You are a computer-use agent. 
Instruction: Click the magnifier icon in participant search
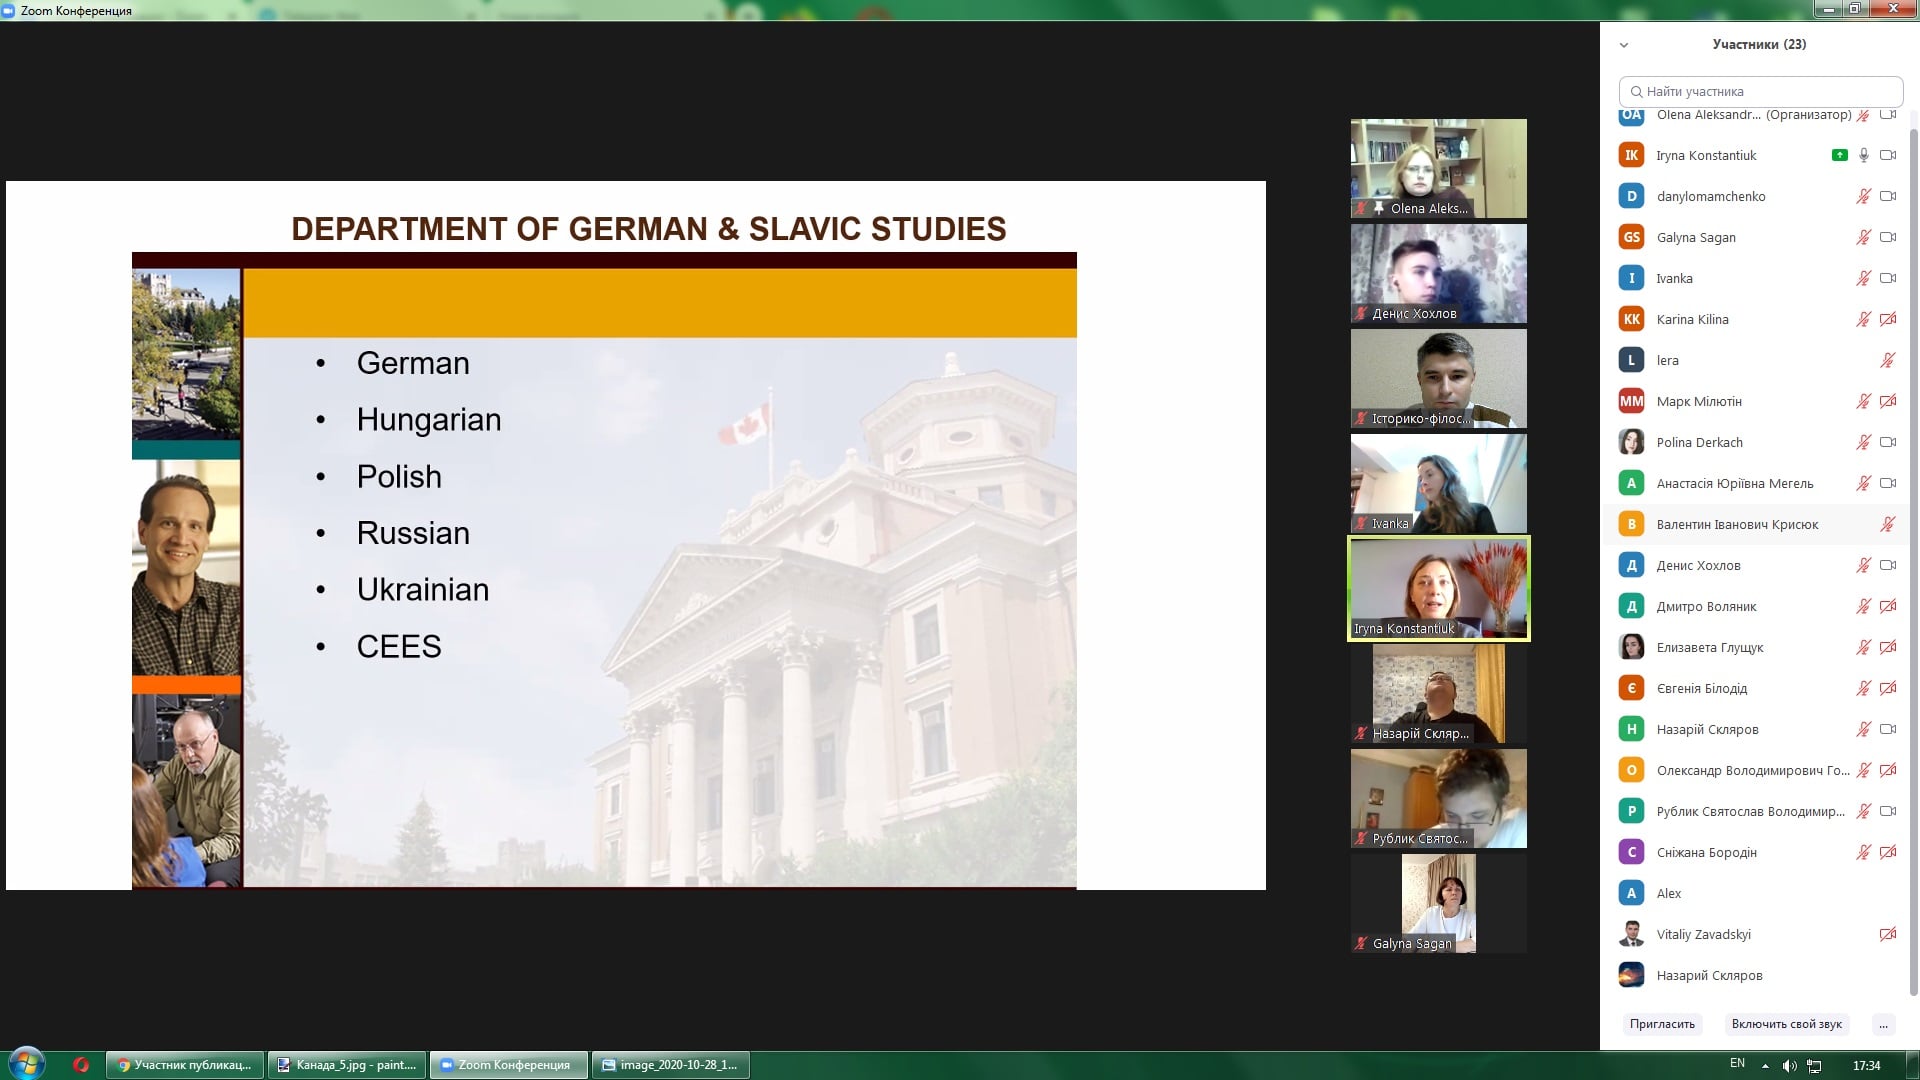click(x=1636, y=91)
